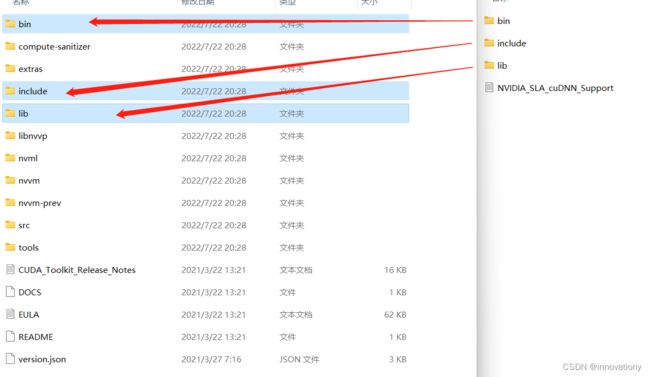The image size is (650, 377).
Task: Click the 2021/3/27 7:16 date of version.json
Action: pyautogui.click(x=211, y=359)
